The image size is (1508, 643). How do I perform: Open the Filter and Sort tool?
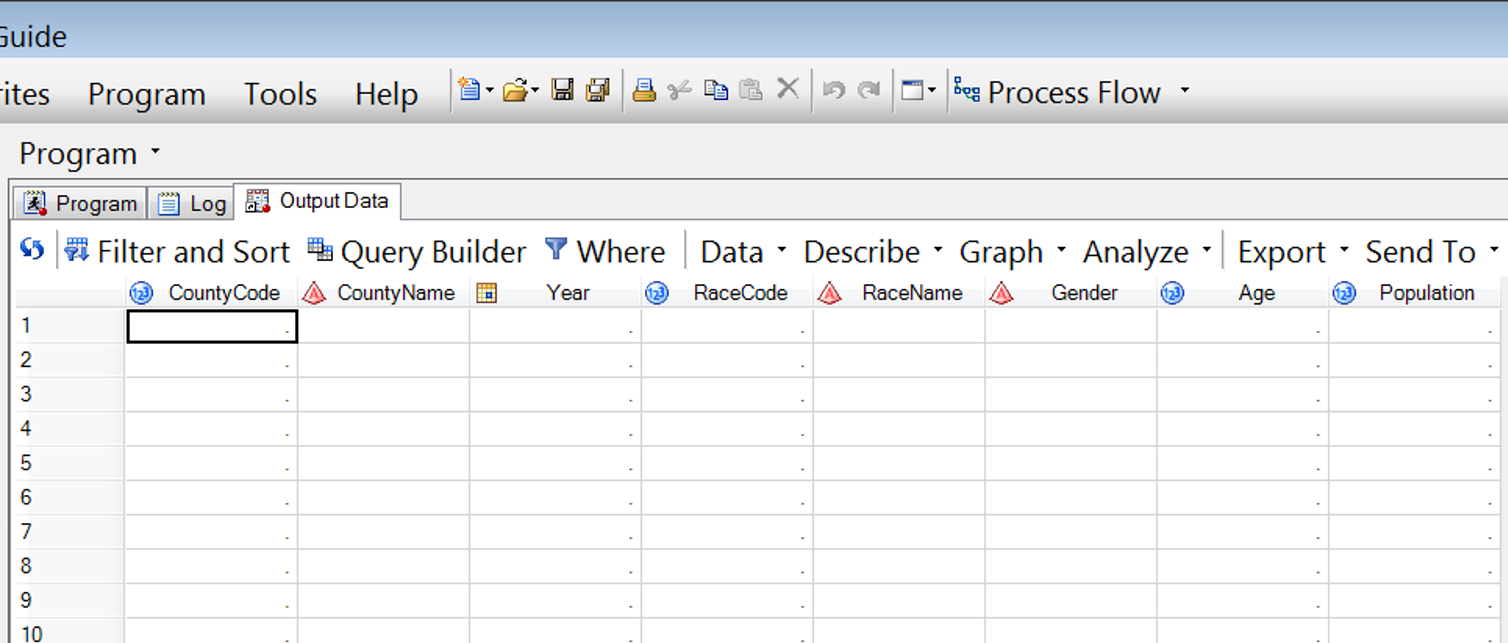(178, 252)
